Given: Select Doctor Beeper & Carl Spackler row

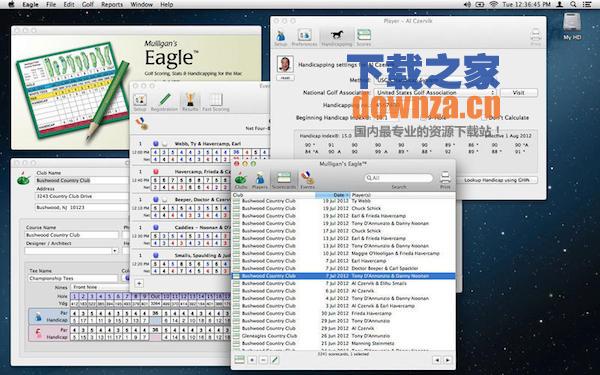Looking at the screenshot, I should [343, 268].
